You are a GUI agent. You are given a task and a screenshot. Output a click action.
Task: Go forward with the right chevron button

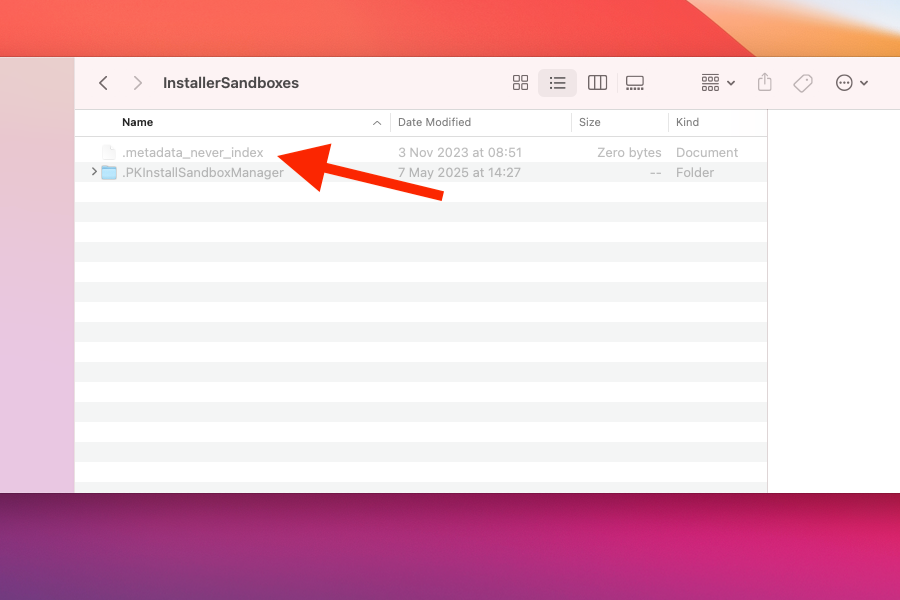point(137,83)
